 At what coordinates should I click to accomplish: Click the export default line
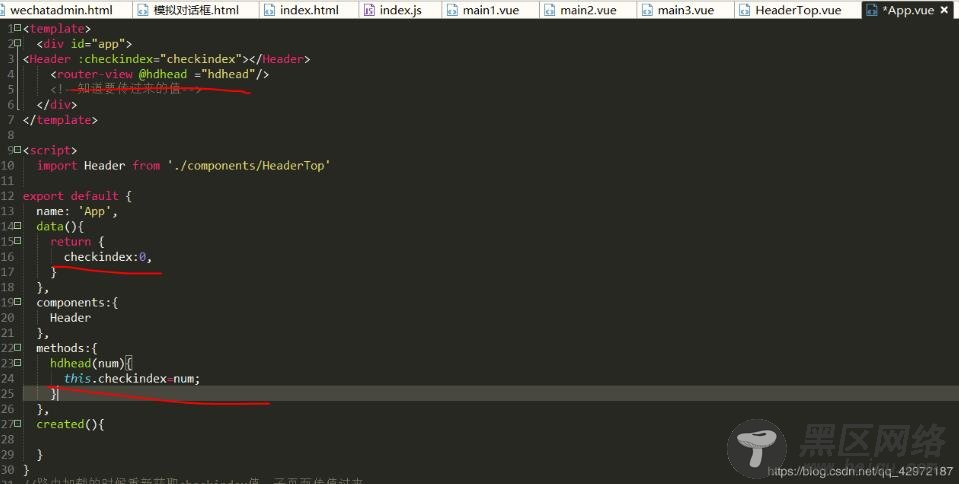click(77, 196)
